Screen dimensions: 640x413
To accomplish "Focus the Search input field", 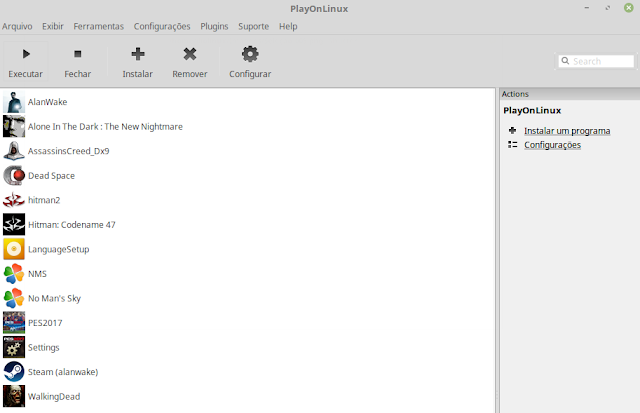I will coord(596,61).
